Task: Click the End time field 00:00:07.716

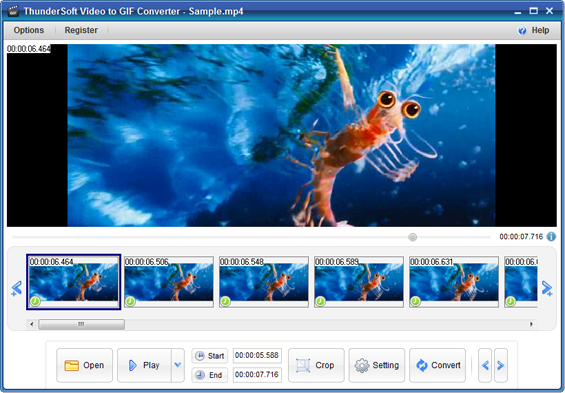Action: 257,375
